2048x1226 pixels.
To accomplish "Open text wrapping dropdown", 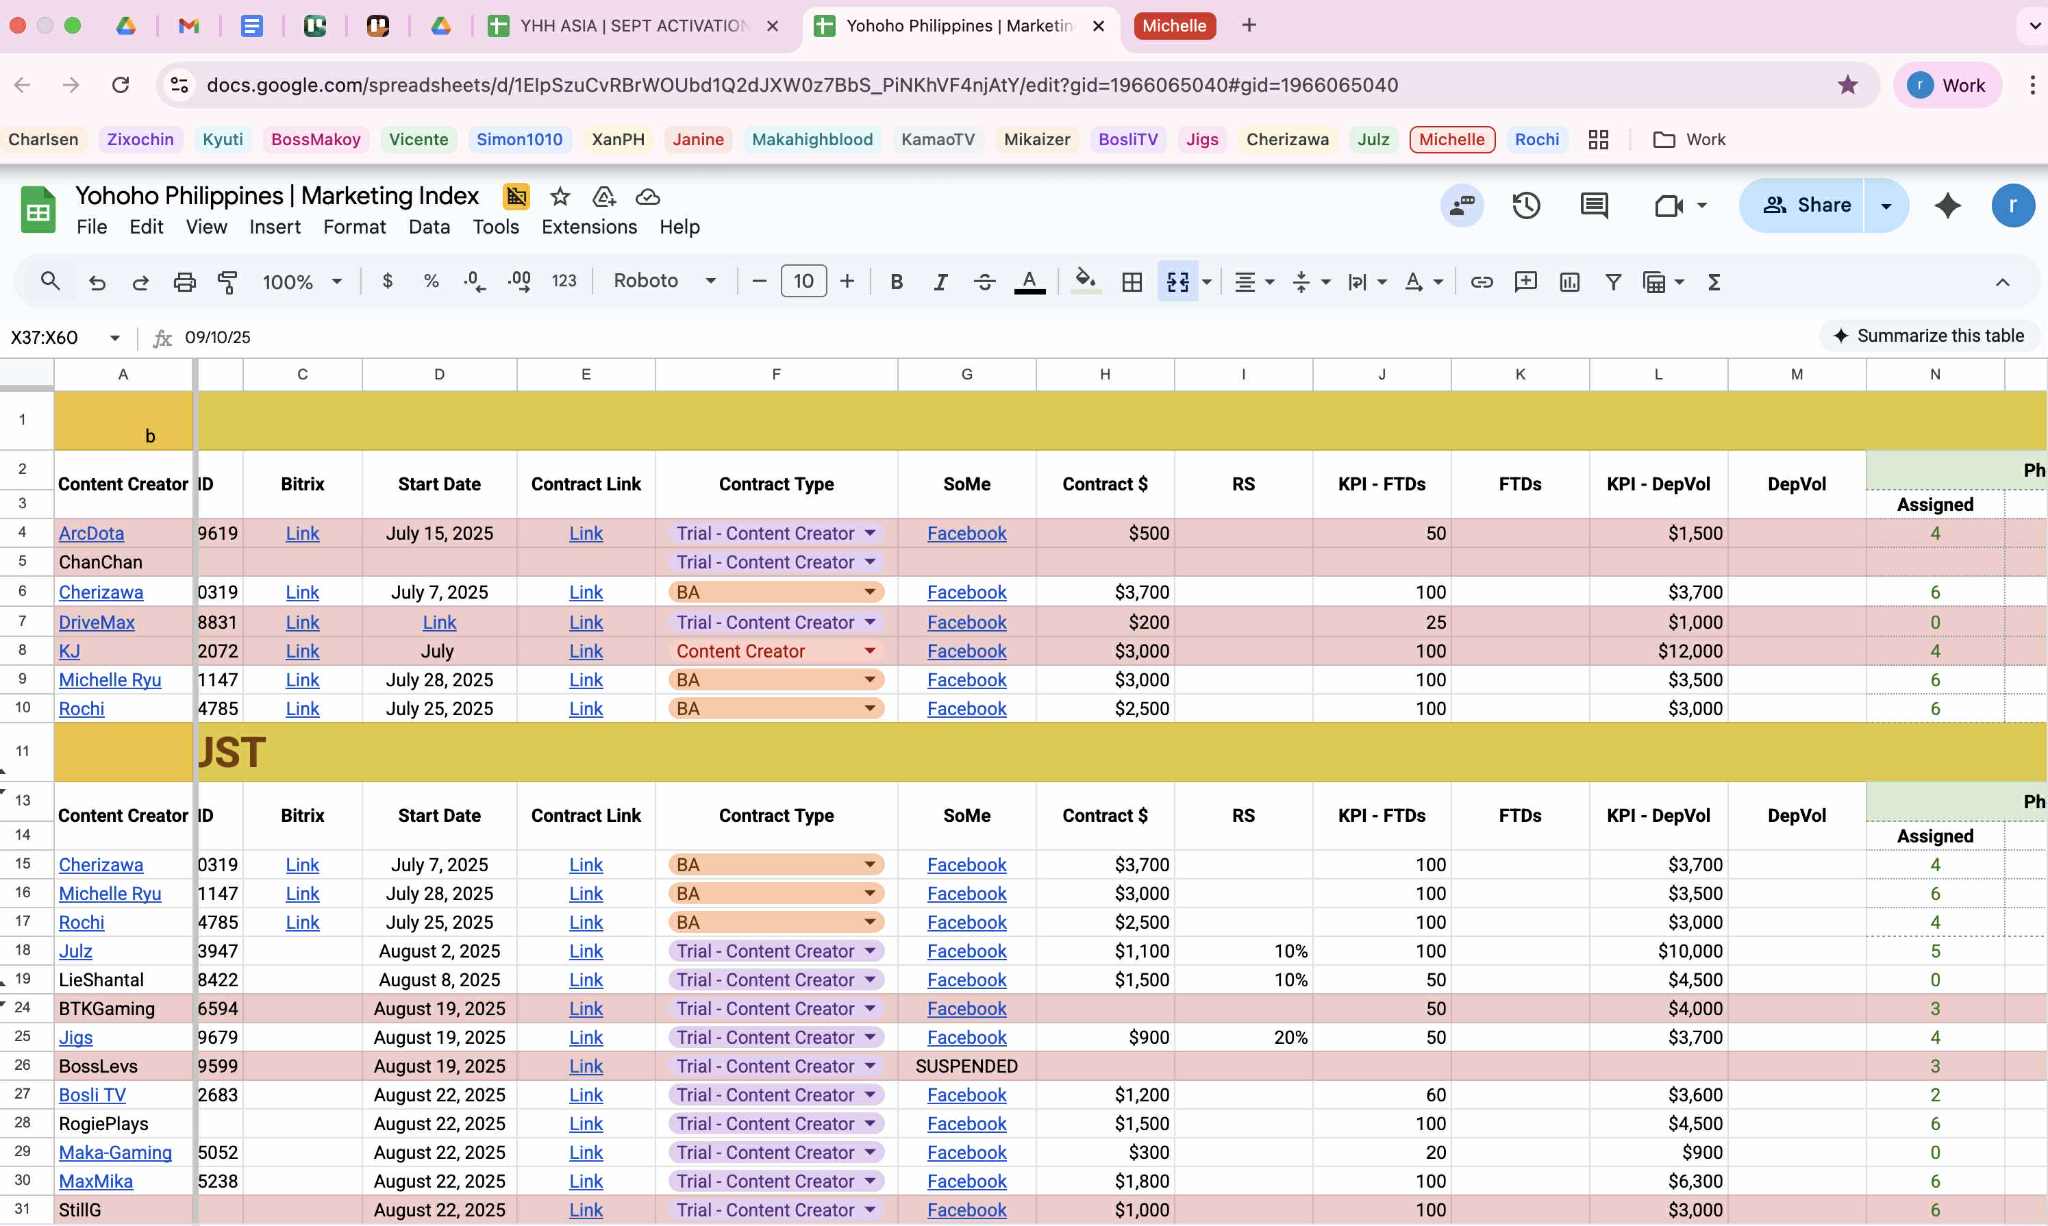I will tap(1367, 282).
